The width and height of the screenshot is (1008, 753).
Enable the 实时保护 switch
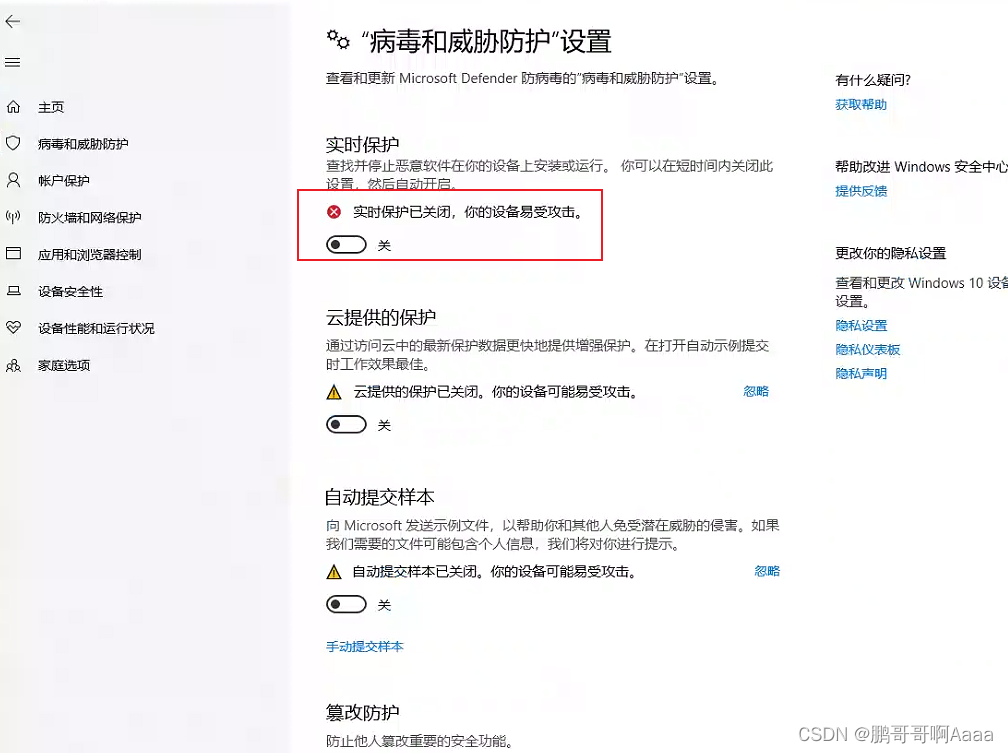[345, 244]
